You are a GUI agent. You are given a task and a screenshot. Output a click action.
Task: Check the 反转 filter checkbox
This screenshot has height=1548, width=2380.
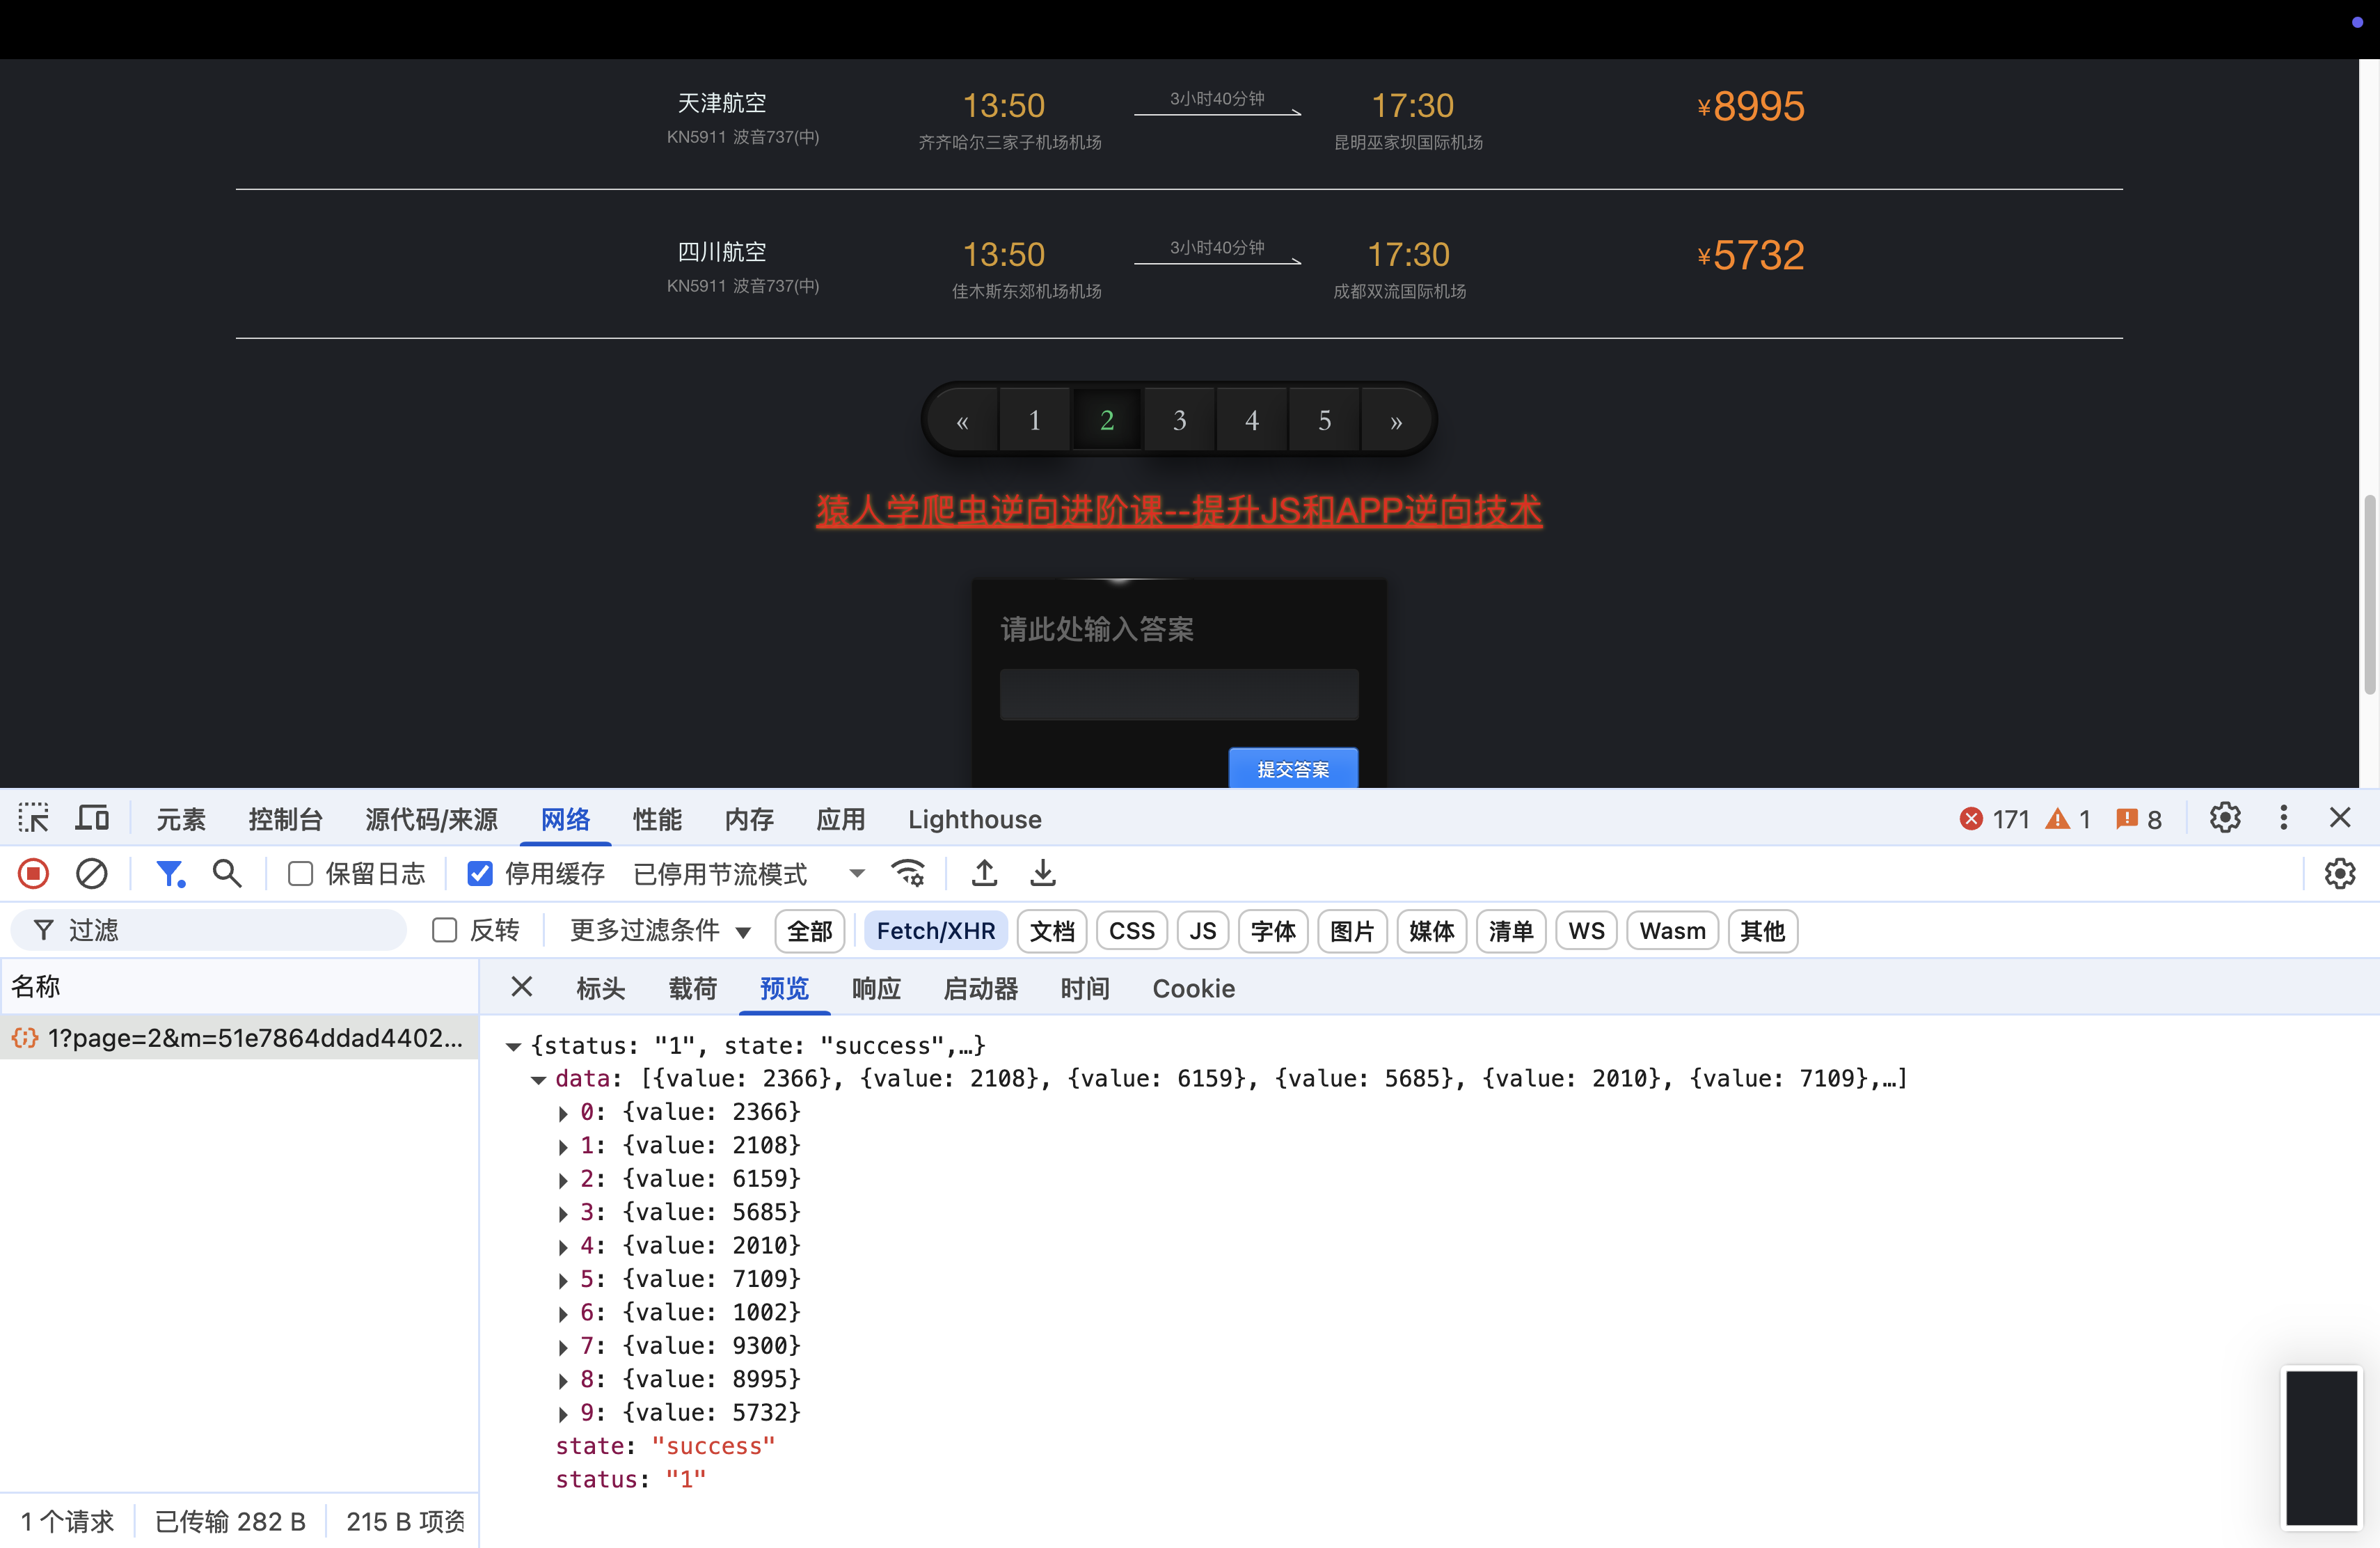(444, 930)
